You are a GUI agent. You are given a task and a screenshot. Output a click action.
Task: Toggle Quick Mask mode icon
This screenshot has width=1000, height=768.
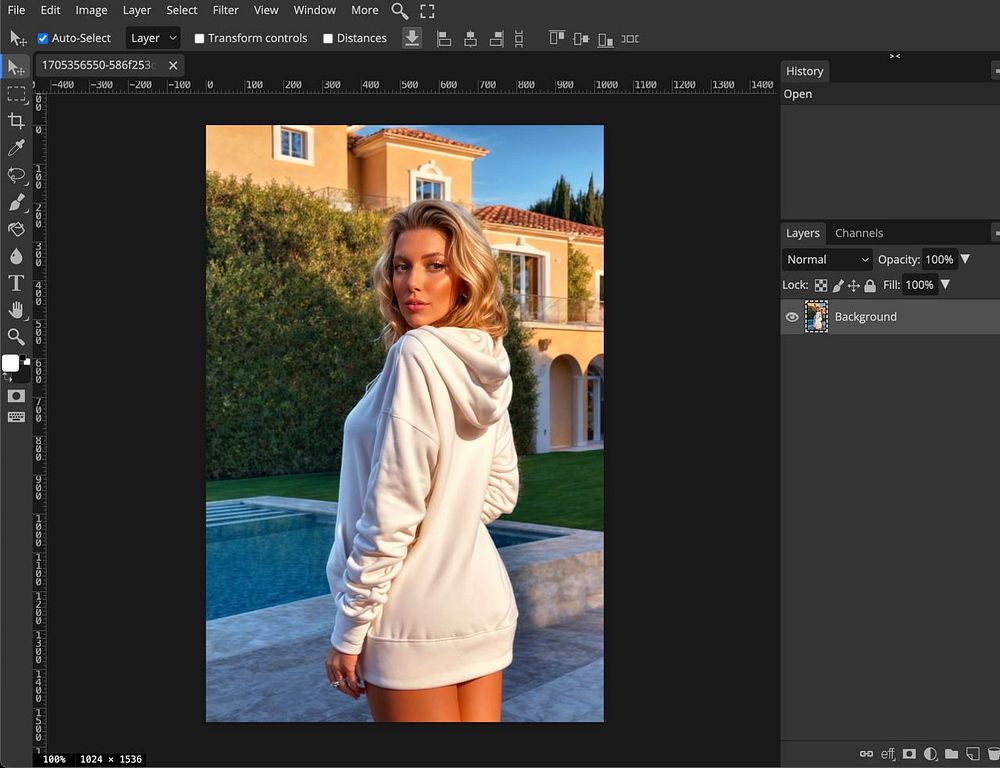pyautogui.click(x=17, y=396)
